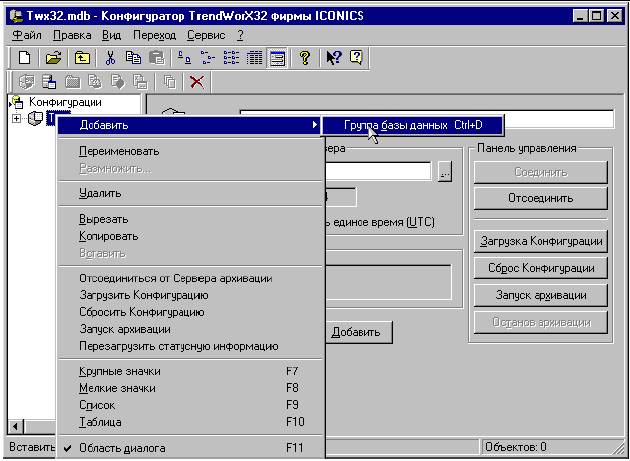Switch to the table details view icon
630x461 pixels.
click(254, 58)
